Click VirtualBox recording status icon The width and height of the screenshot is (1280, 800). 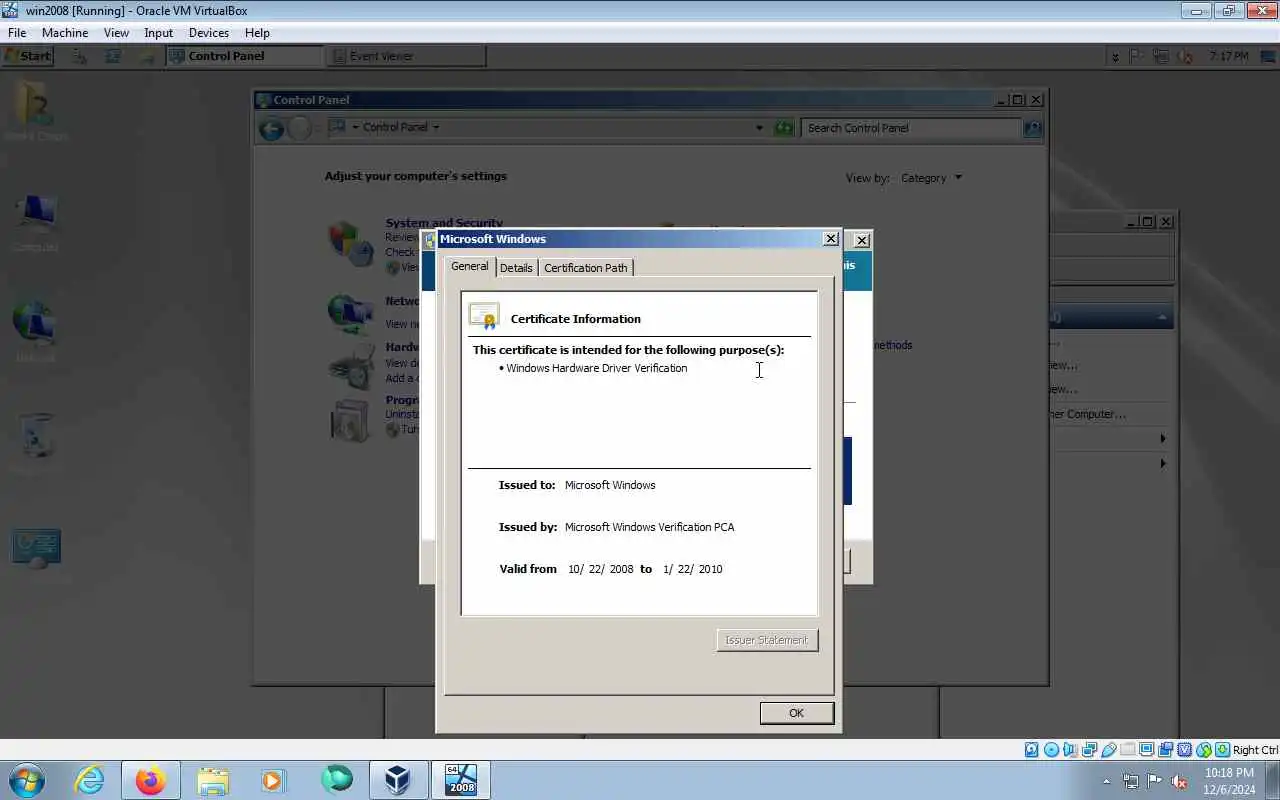1165,750
